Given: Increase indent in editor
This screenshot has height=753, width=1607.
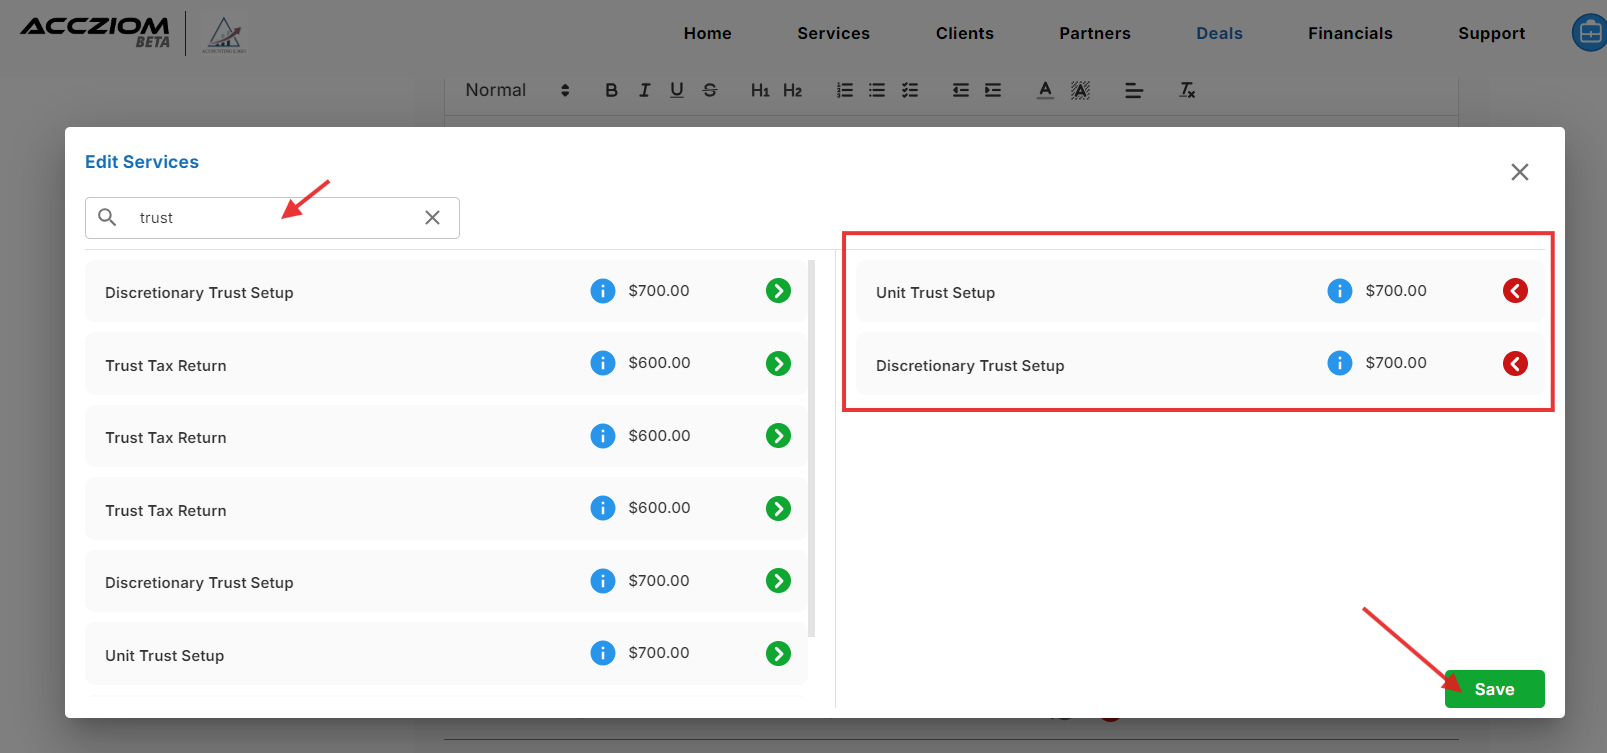Looking at the screenshot, I should coord(993,90).
